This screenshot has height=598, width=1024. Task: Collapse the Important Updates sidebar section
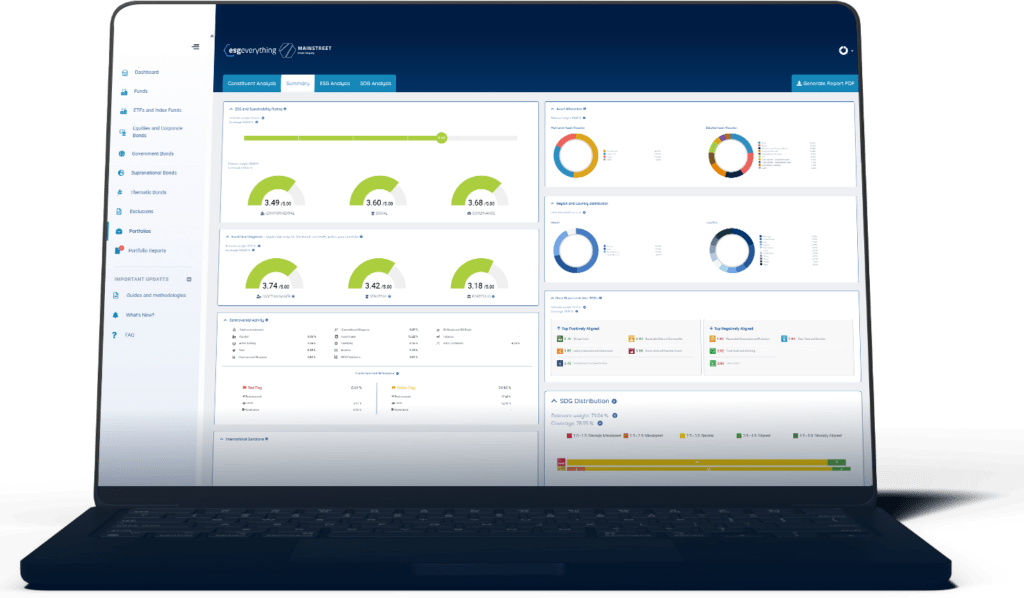[x=188, y=279]
